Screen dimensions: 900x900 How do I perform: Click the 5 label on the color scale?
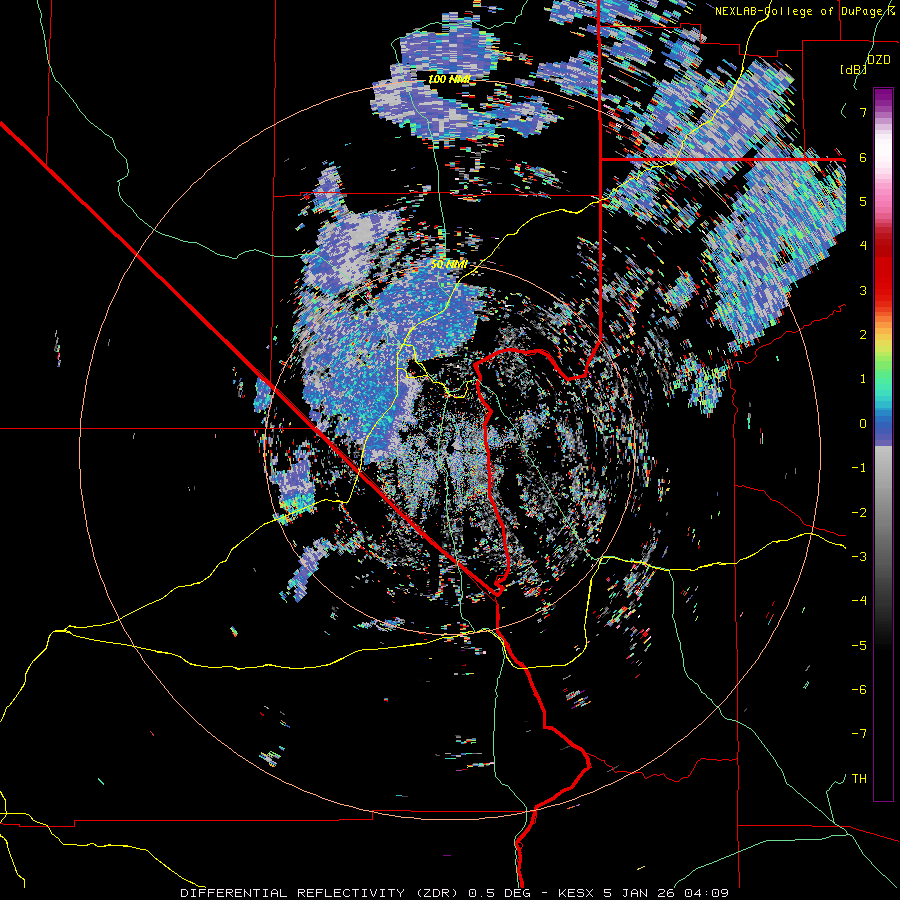[x=863, y=201]
